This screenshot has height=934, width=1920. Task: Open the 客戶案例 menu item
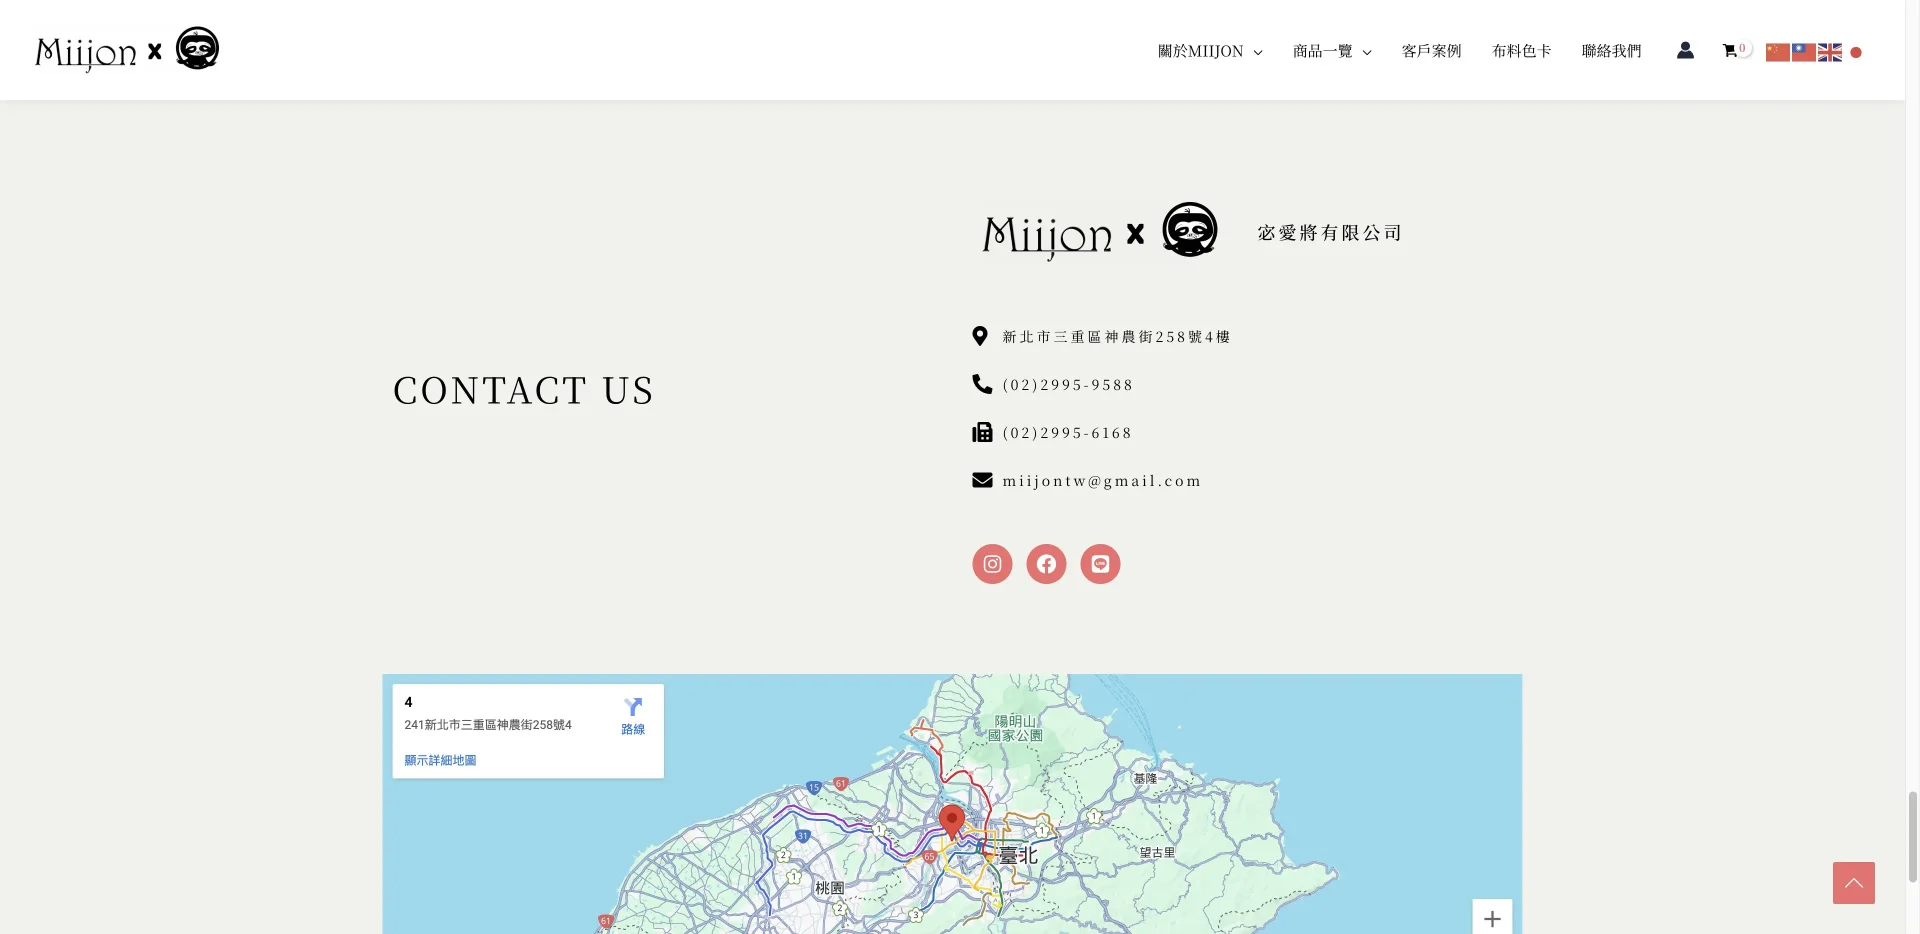point(1431,51)
